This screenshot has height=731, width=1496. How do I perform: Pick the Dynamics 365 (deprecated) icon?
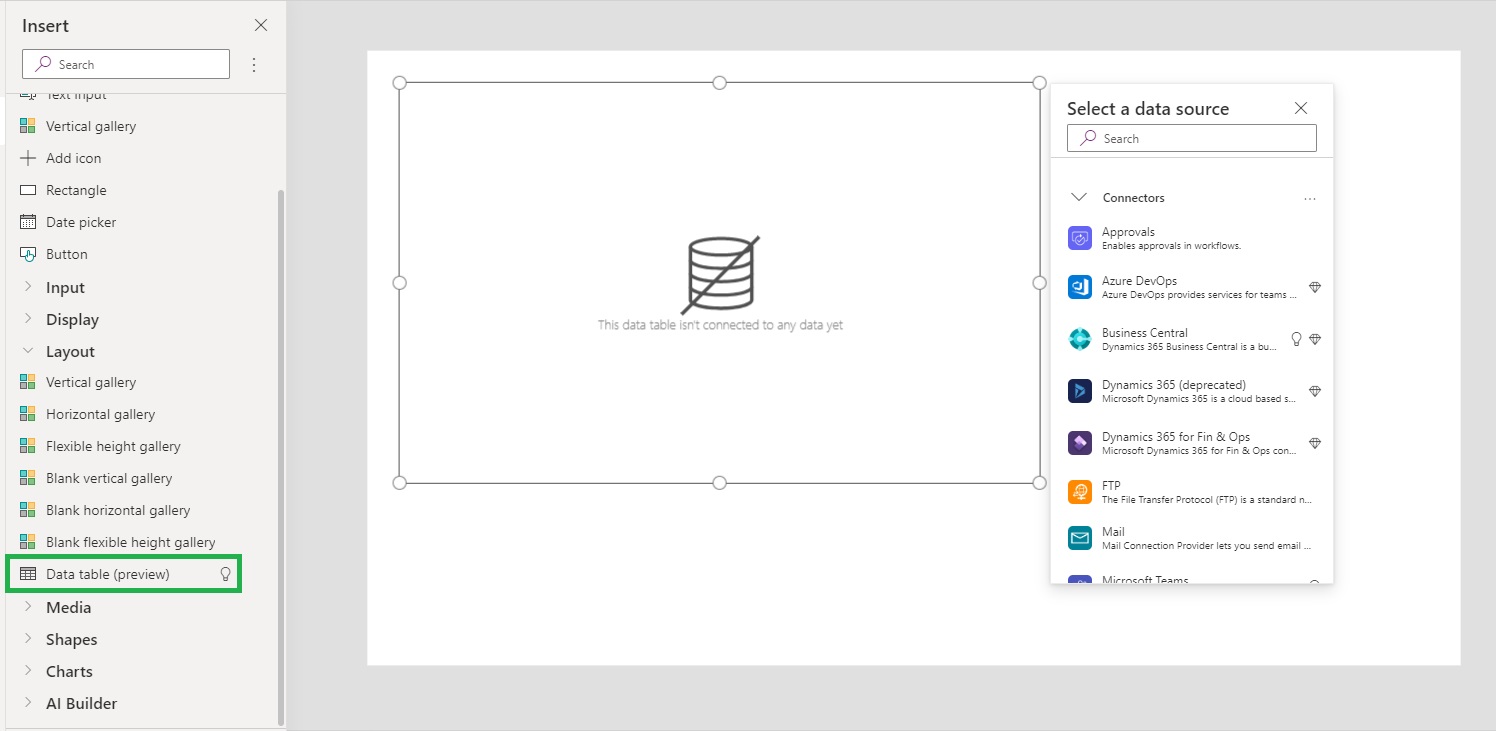[x=1079, y=391]
